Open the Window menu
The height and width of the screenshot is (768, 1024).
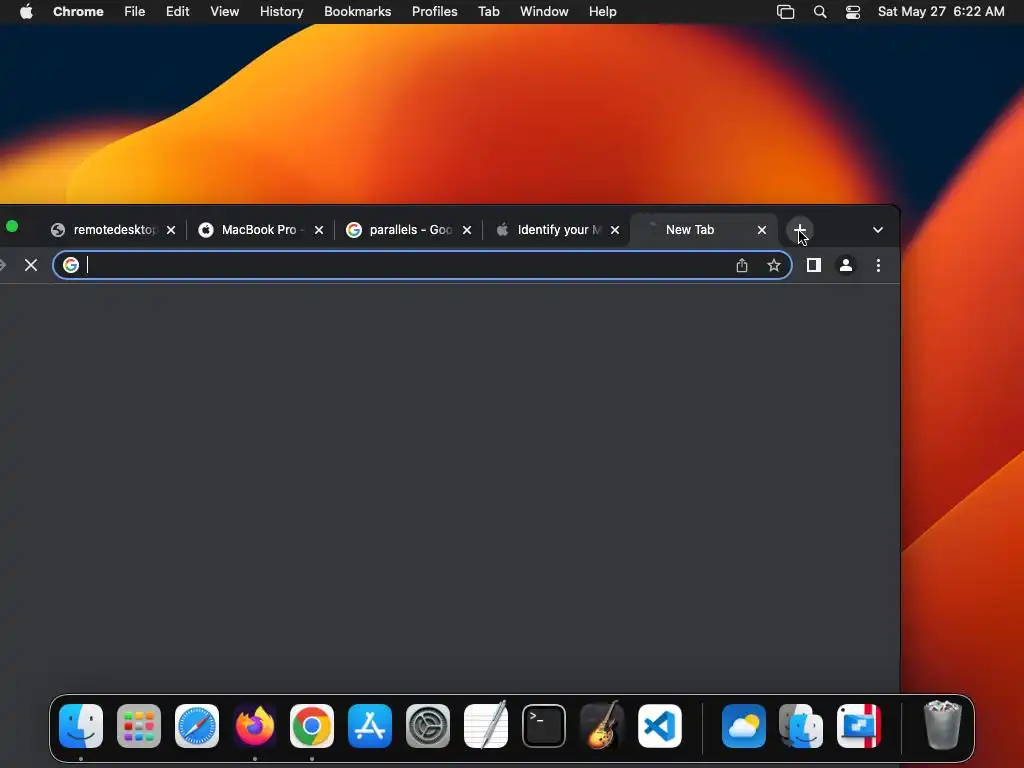tap(544, 12)
